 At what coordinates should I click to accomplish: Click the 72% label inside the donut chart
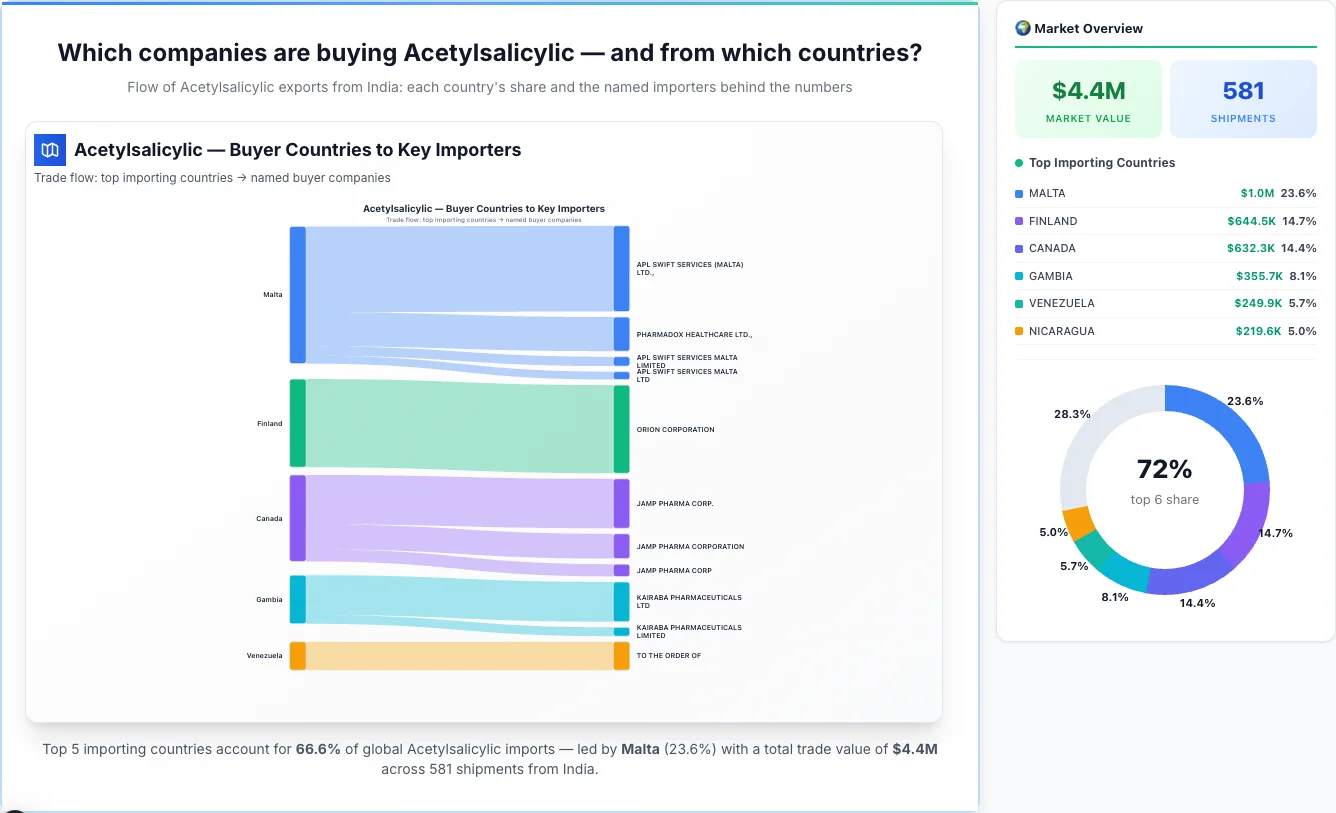pos(1164,468)
